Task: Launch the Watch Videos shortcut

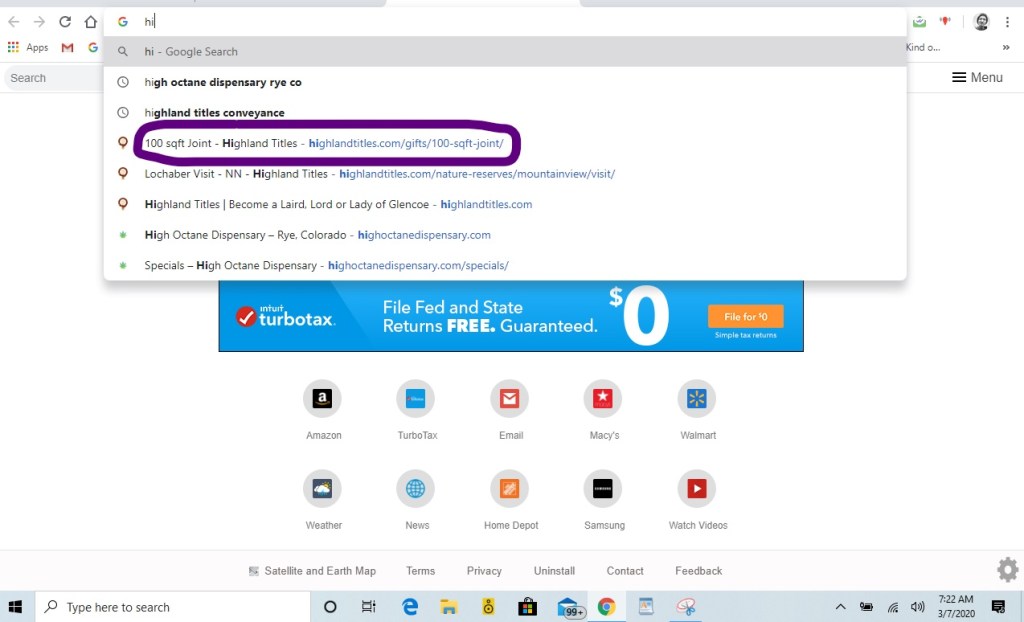Action: tap(697, 489)
